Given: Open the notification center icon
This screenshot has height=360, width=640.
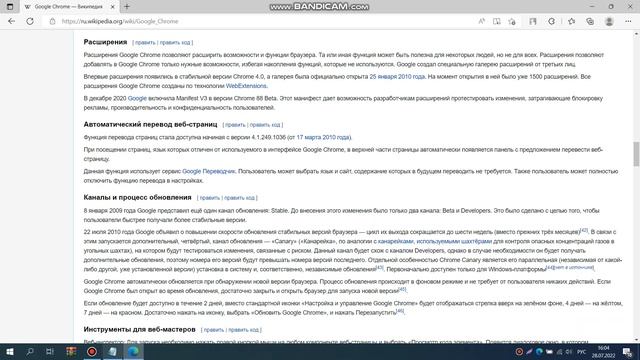Looking at the screenshot, I should [x=627, y=352].
